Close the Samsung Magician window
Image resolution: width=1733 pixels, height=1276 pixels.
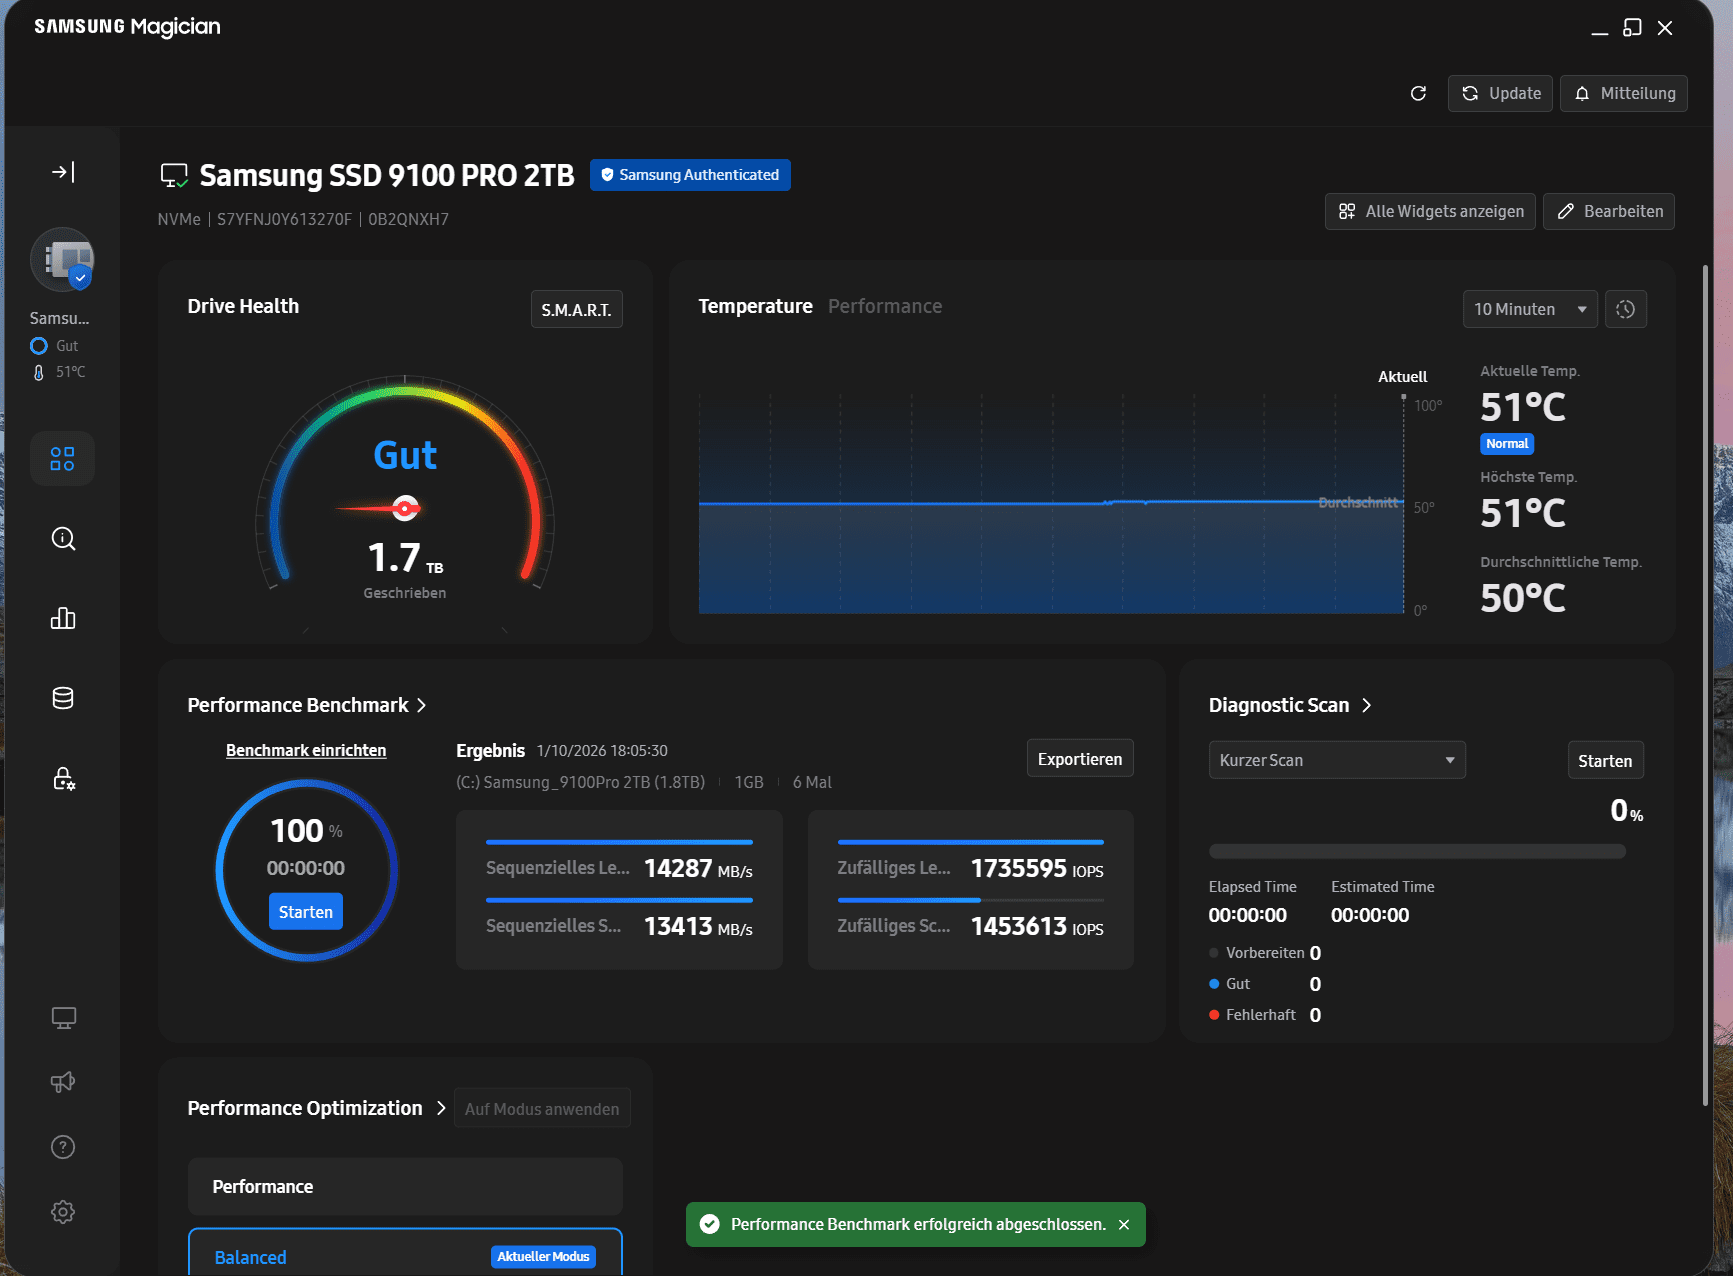point(1665,28)
